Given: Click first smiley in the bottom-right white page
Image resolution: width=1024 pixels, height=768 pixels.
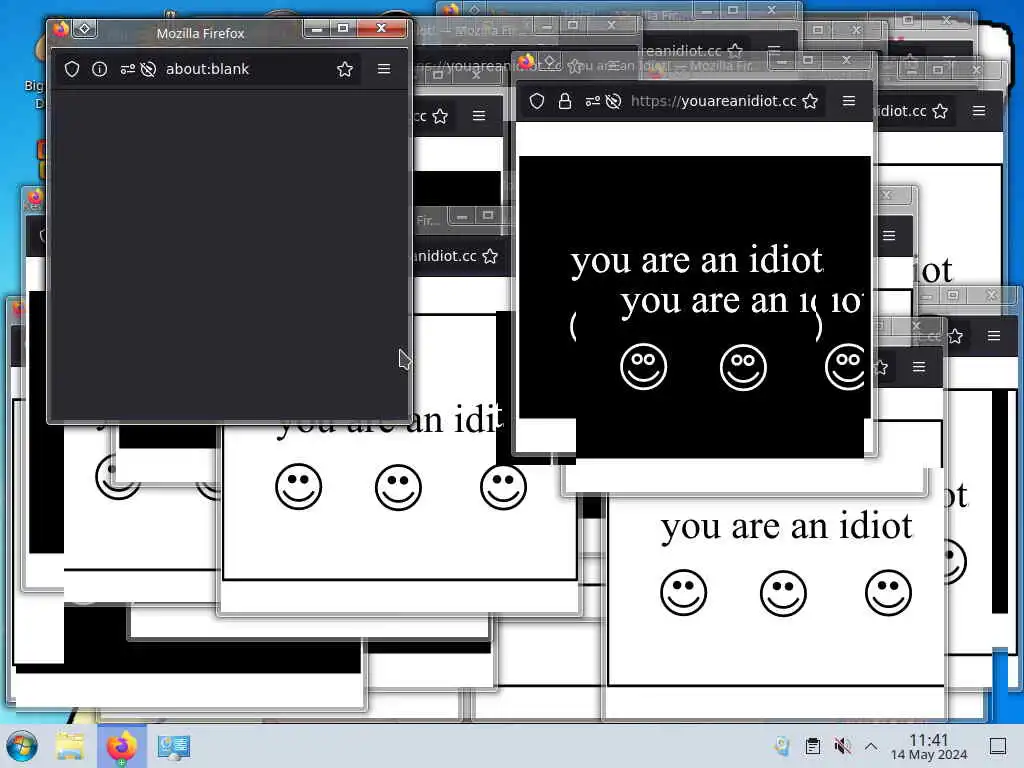Looking at the screenshot, I should [x=684, y=592].
